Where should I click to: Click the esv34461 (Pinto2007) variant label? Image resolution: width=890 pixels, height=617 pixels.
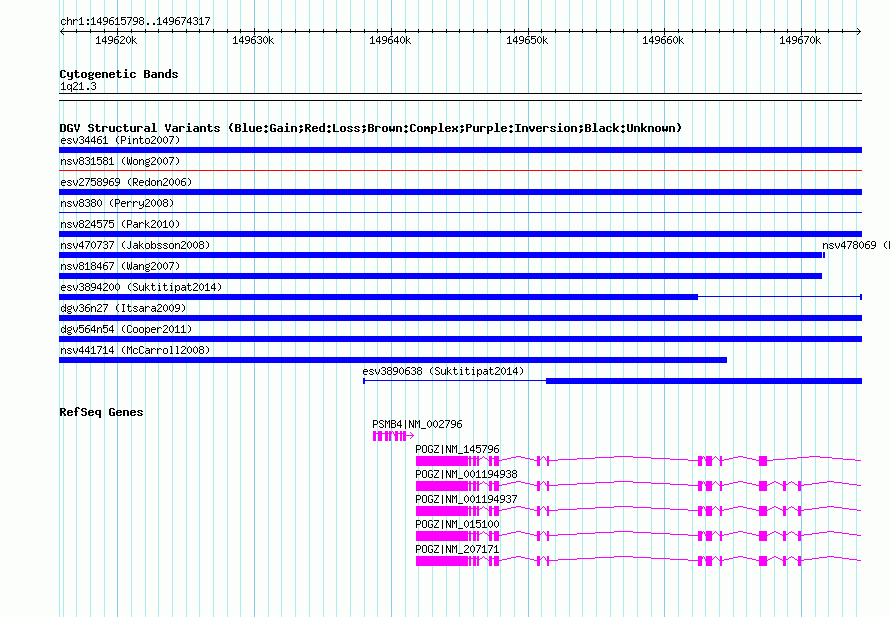click(x=120, y=140)
